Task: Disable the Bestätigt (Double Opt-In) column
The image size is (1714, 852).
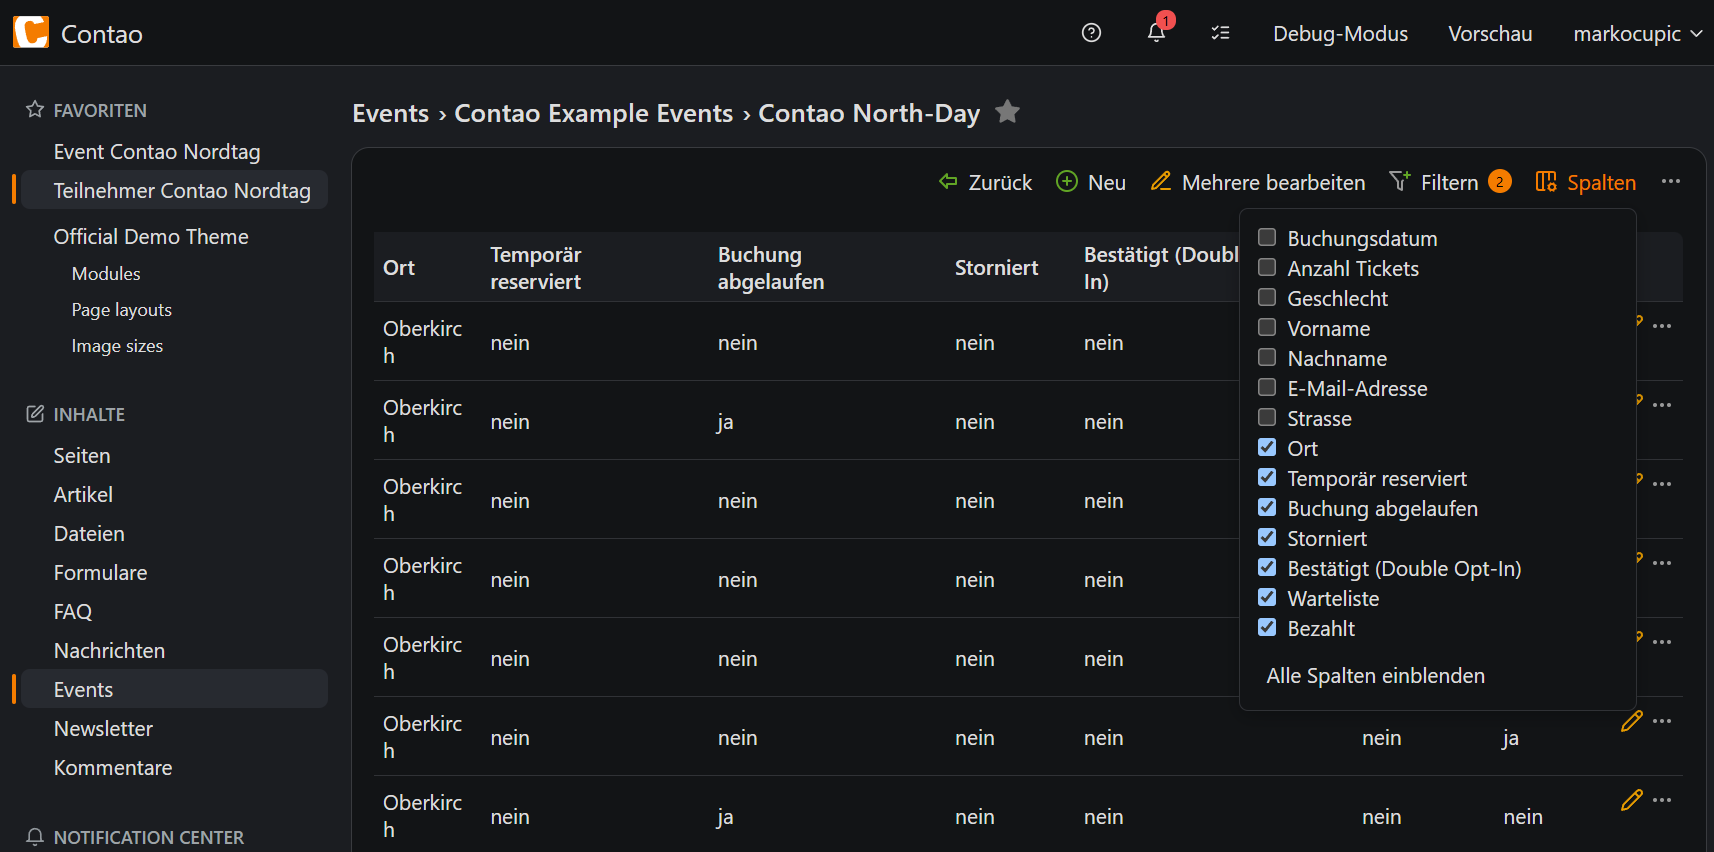Action: [x=1267, y=567]
